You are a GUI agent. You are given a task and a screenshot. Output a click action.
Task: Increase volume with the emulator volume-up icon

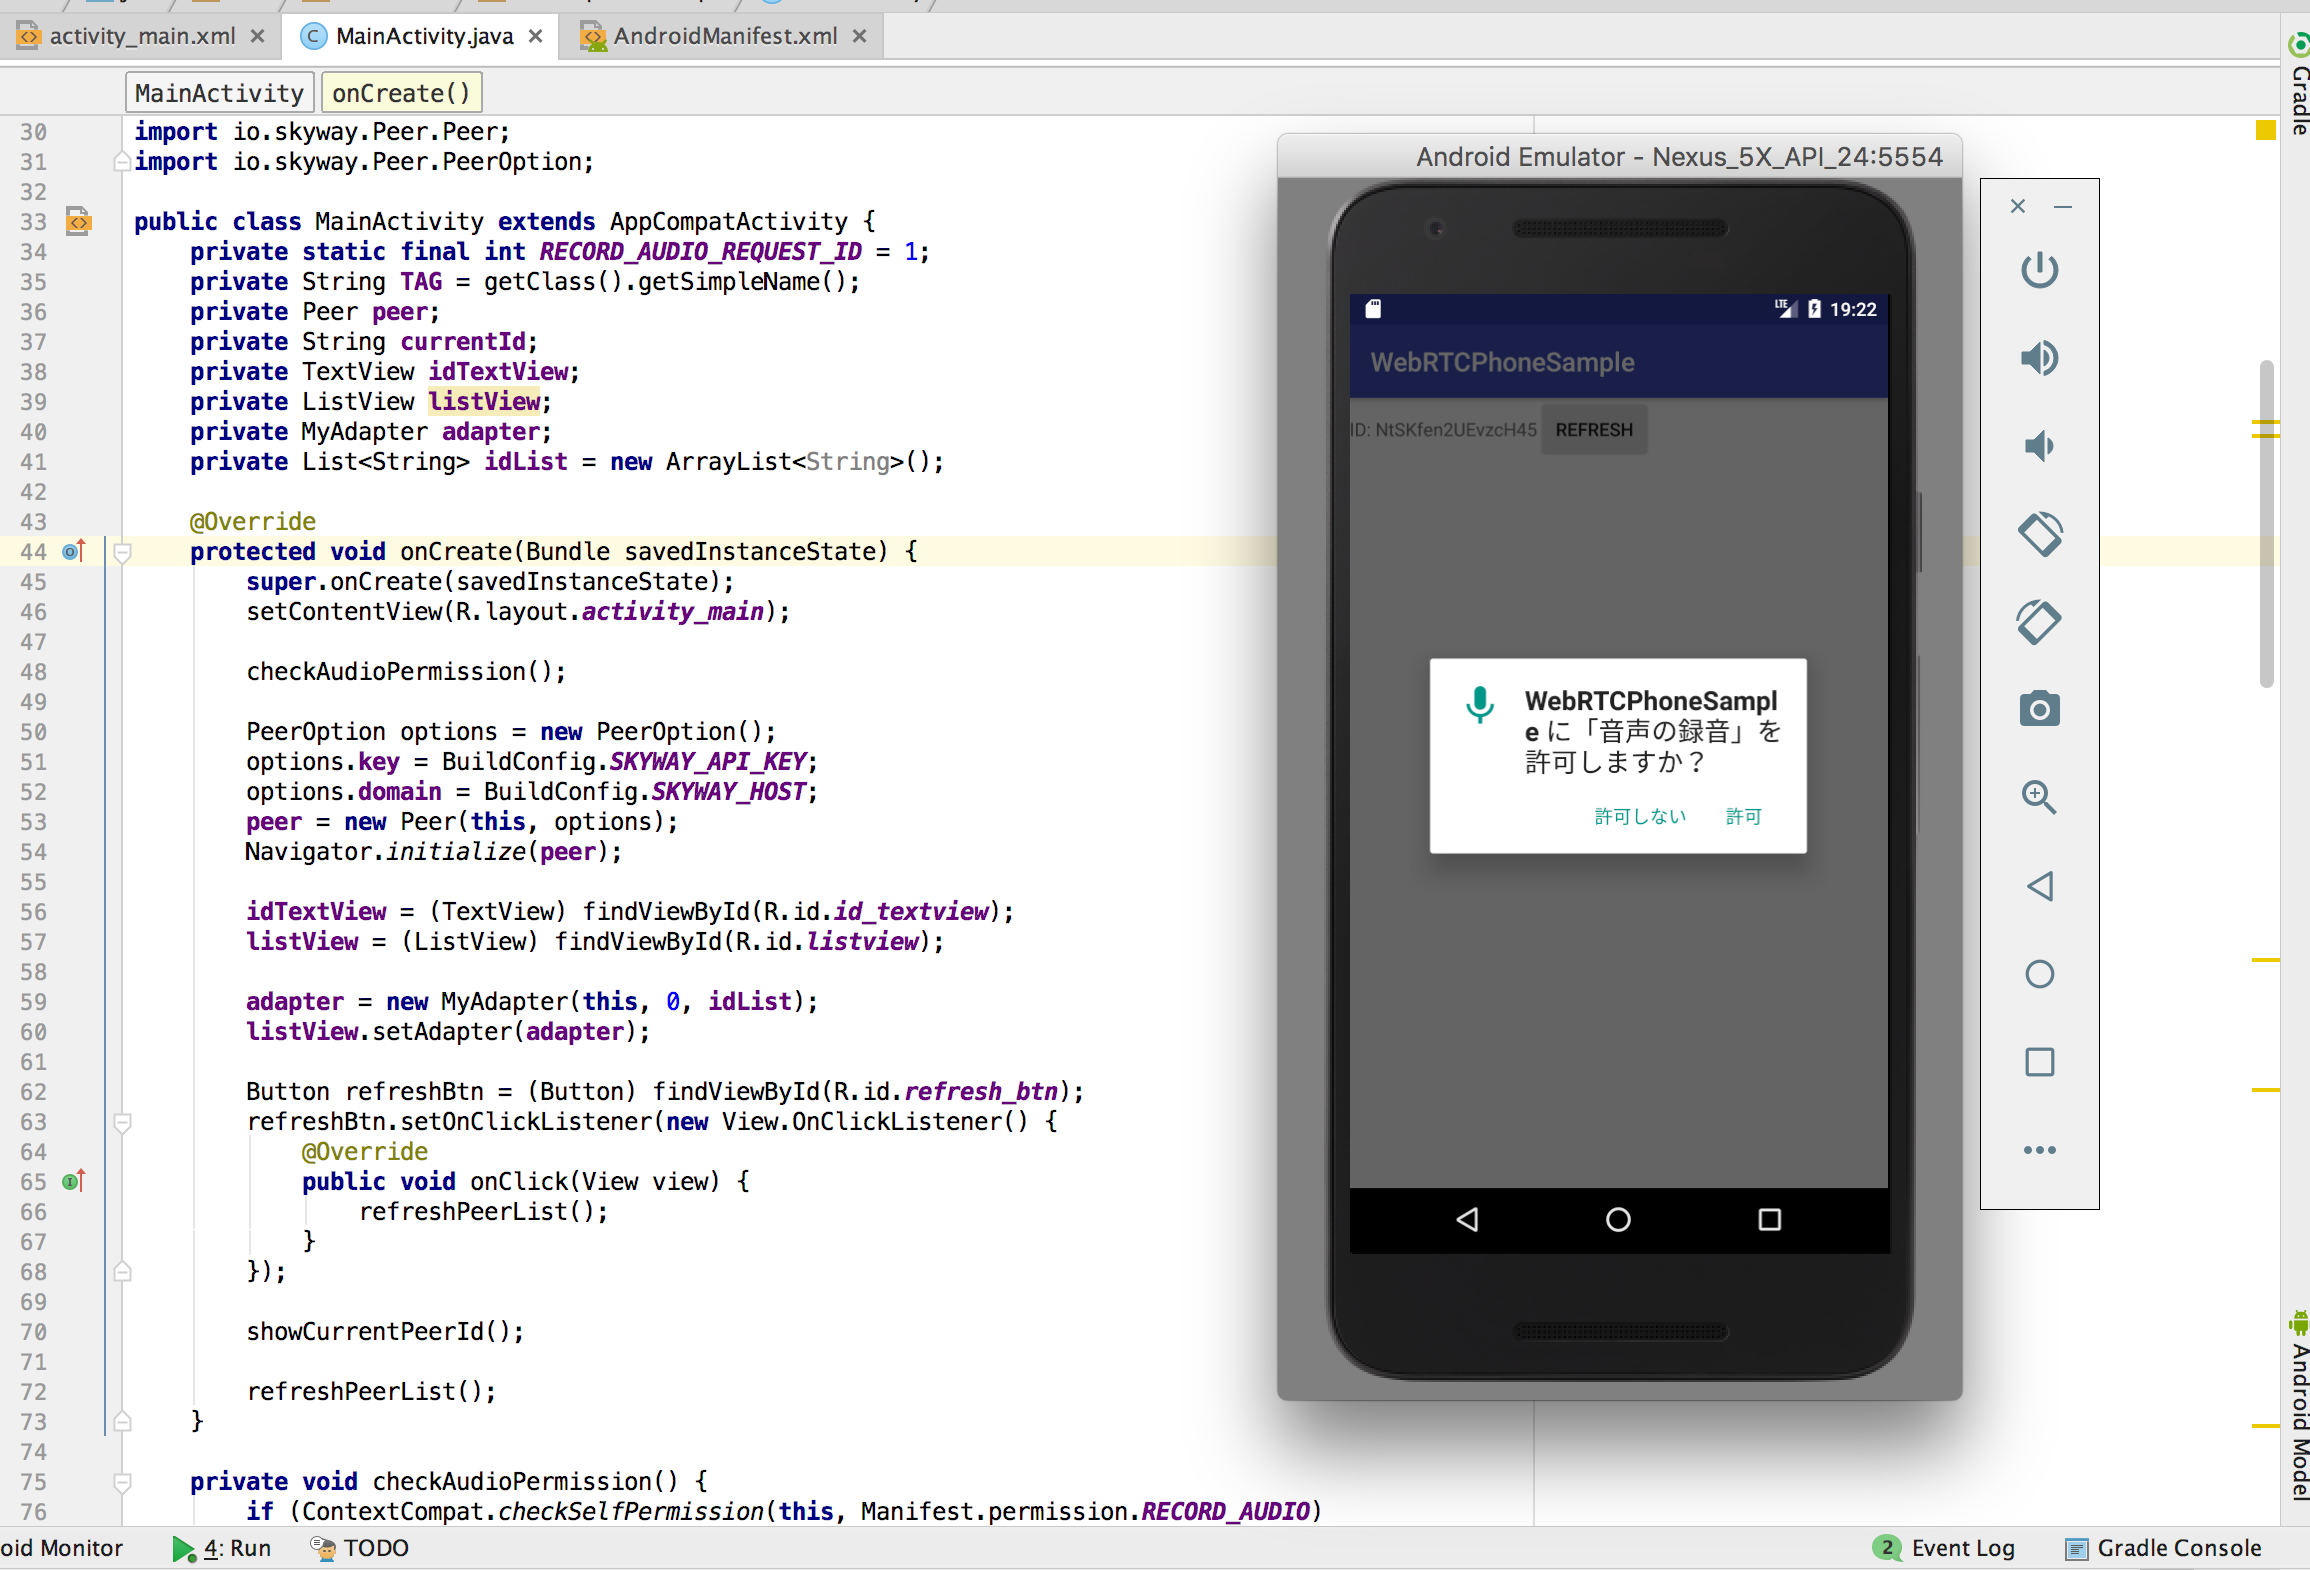coord(2040,358)
